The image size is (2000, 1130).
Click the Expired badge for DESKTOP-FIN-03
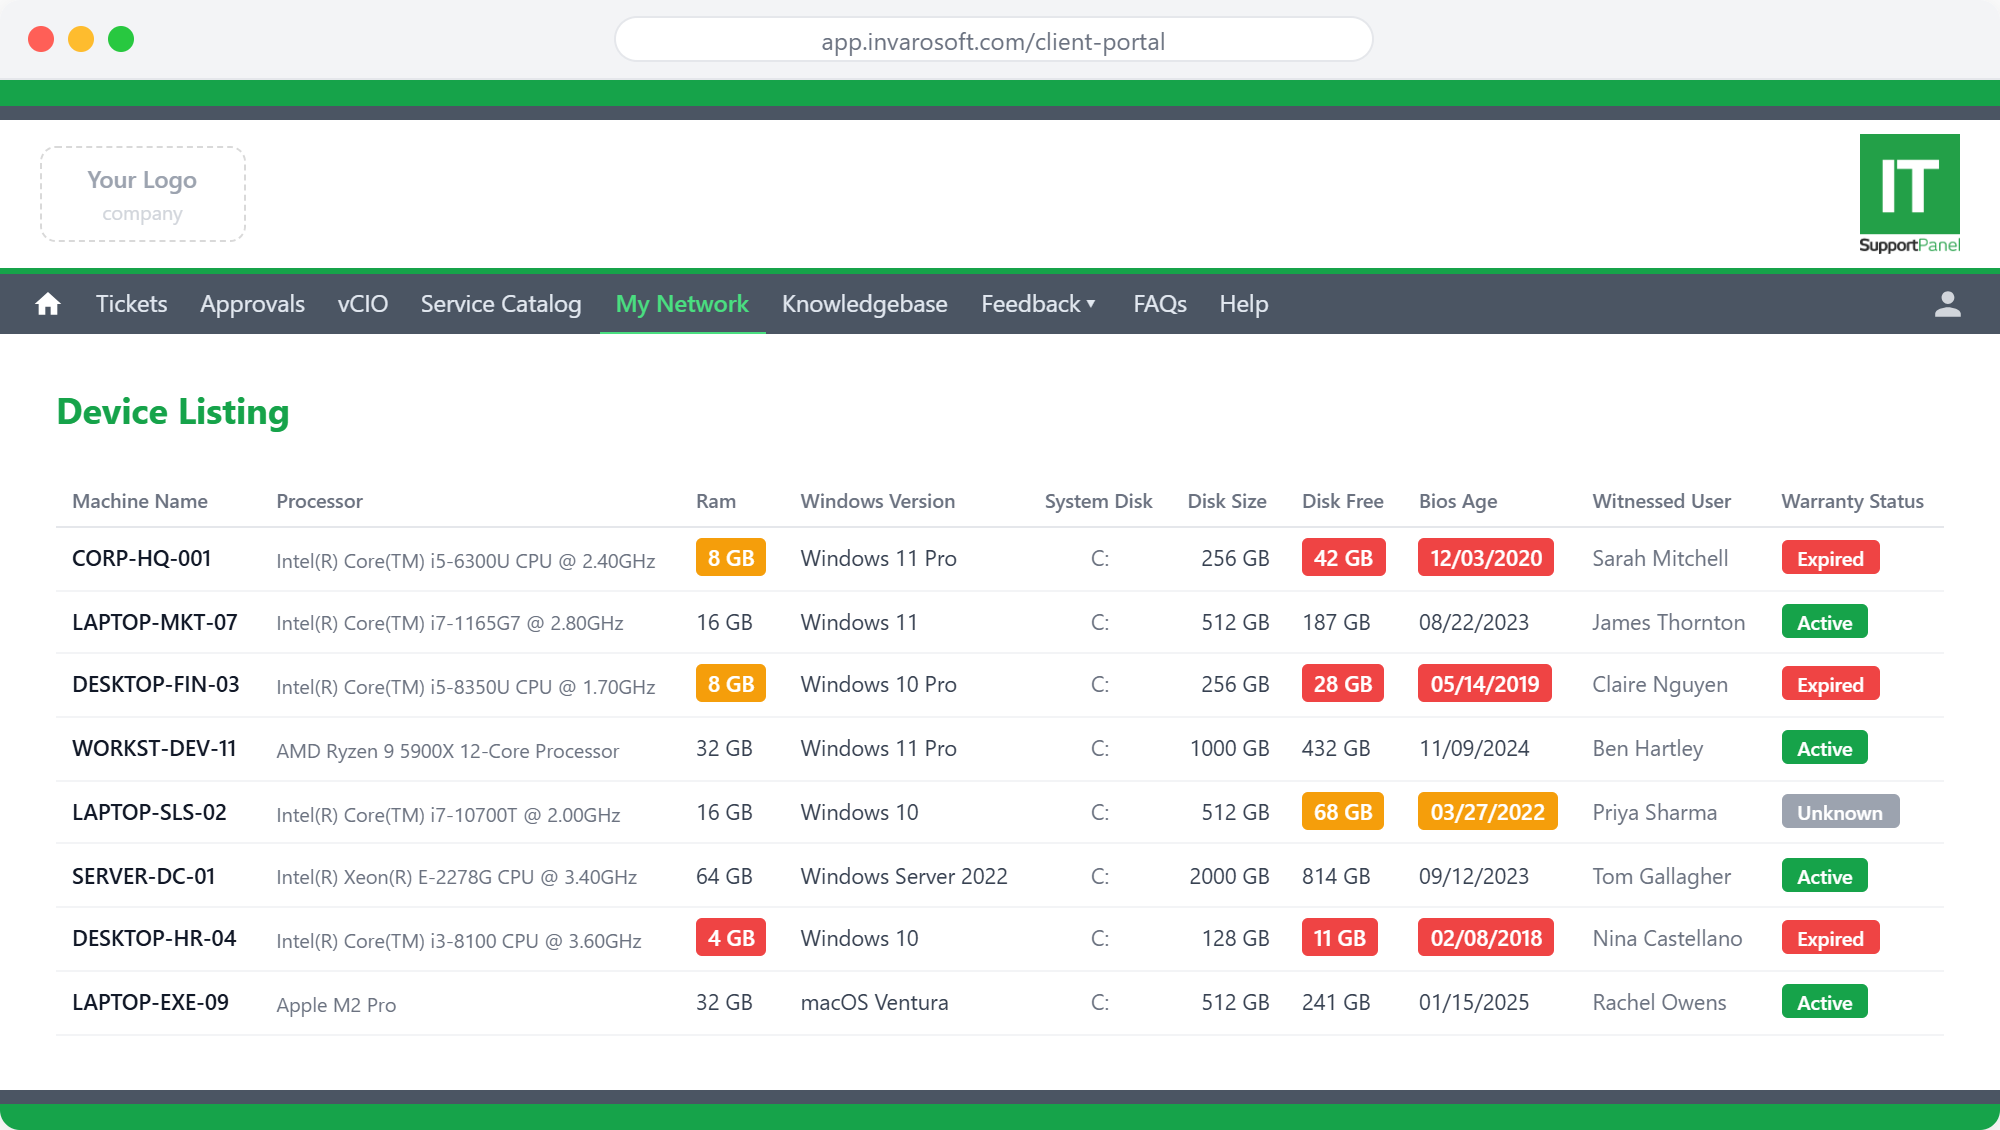[1830, 684]
